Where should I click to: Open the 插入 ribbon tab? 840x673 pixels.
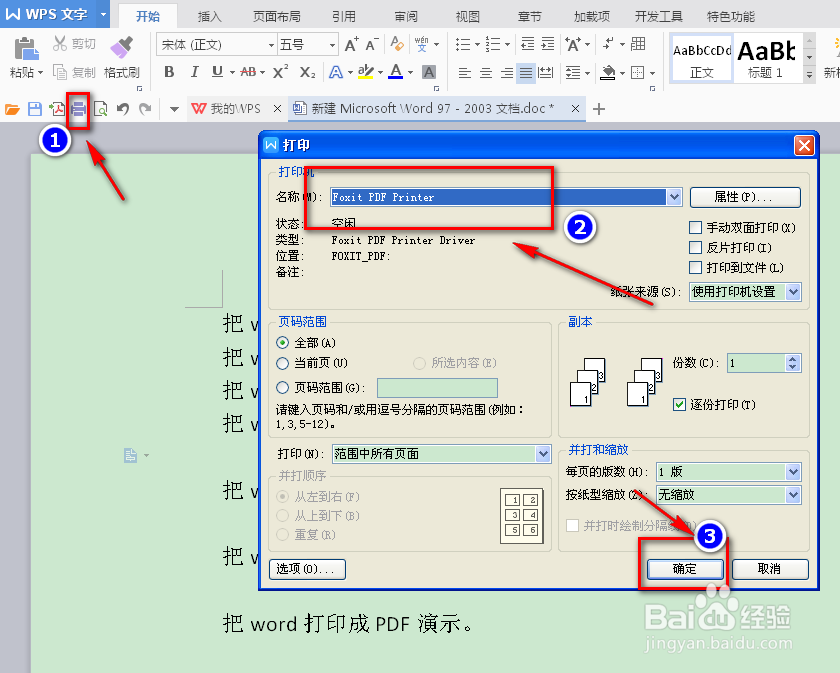click(x=209, y=17)
